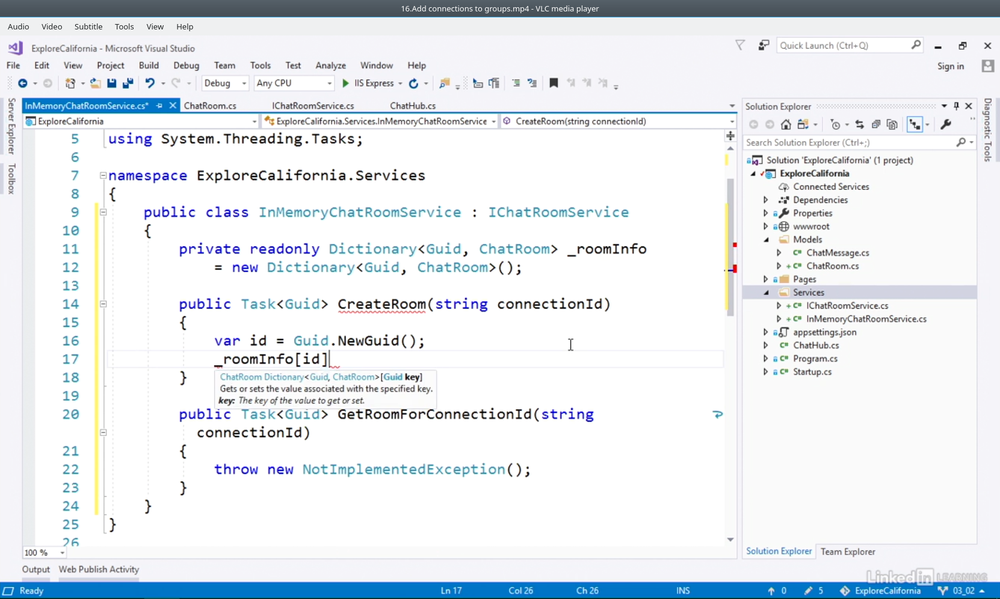Screen dimensions: 1000x599
Task: Pin the InMemoryChatRoomService.cs tab
Action: pos(159,106)
